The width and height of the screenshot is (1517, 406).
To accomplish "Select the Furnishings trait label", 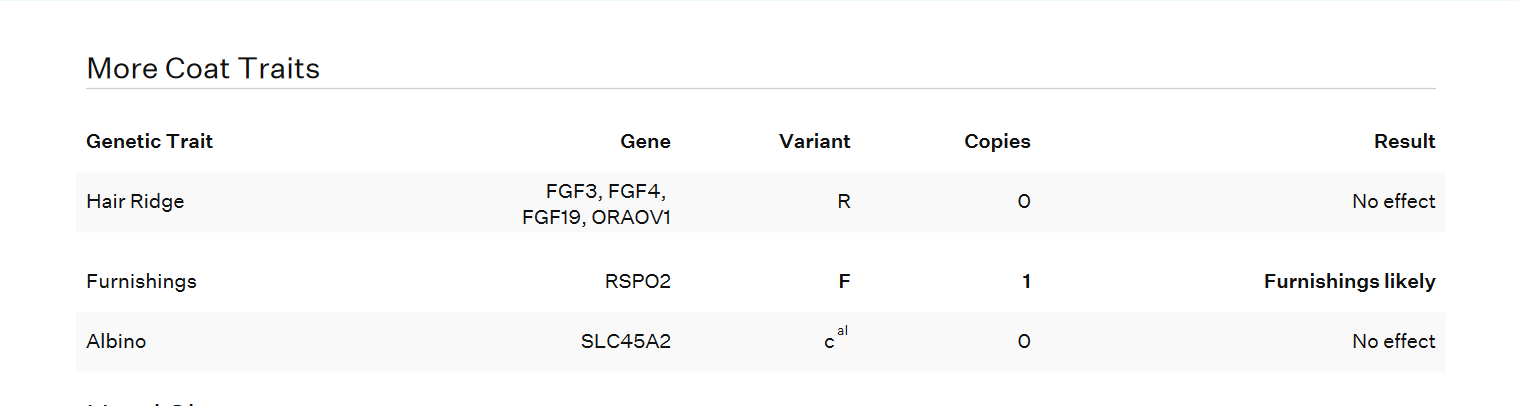I will coord(141,281).
